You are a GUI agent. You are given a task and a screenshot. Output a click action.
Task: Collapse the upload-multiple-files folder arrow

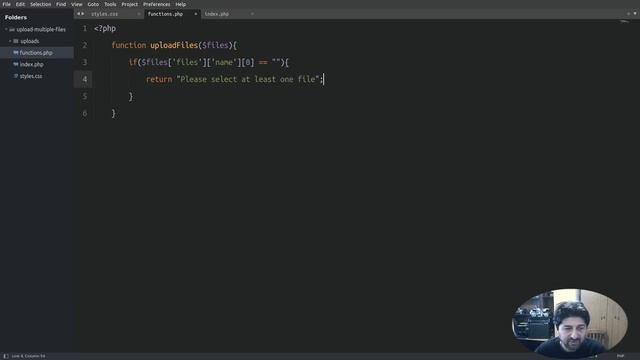pos(6,29)
